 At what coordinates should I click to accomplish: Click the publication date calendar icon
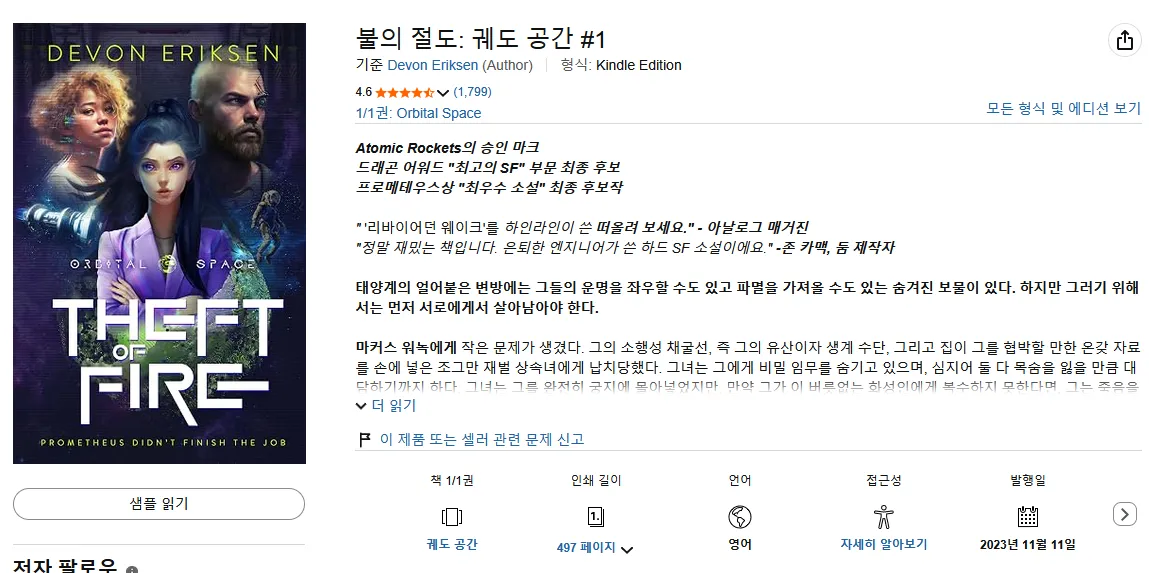(1027, 517)
